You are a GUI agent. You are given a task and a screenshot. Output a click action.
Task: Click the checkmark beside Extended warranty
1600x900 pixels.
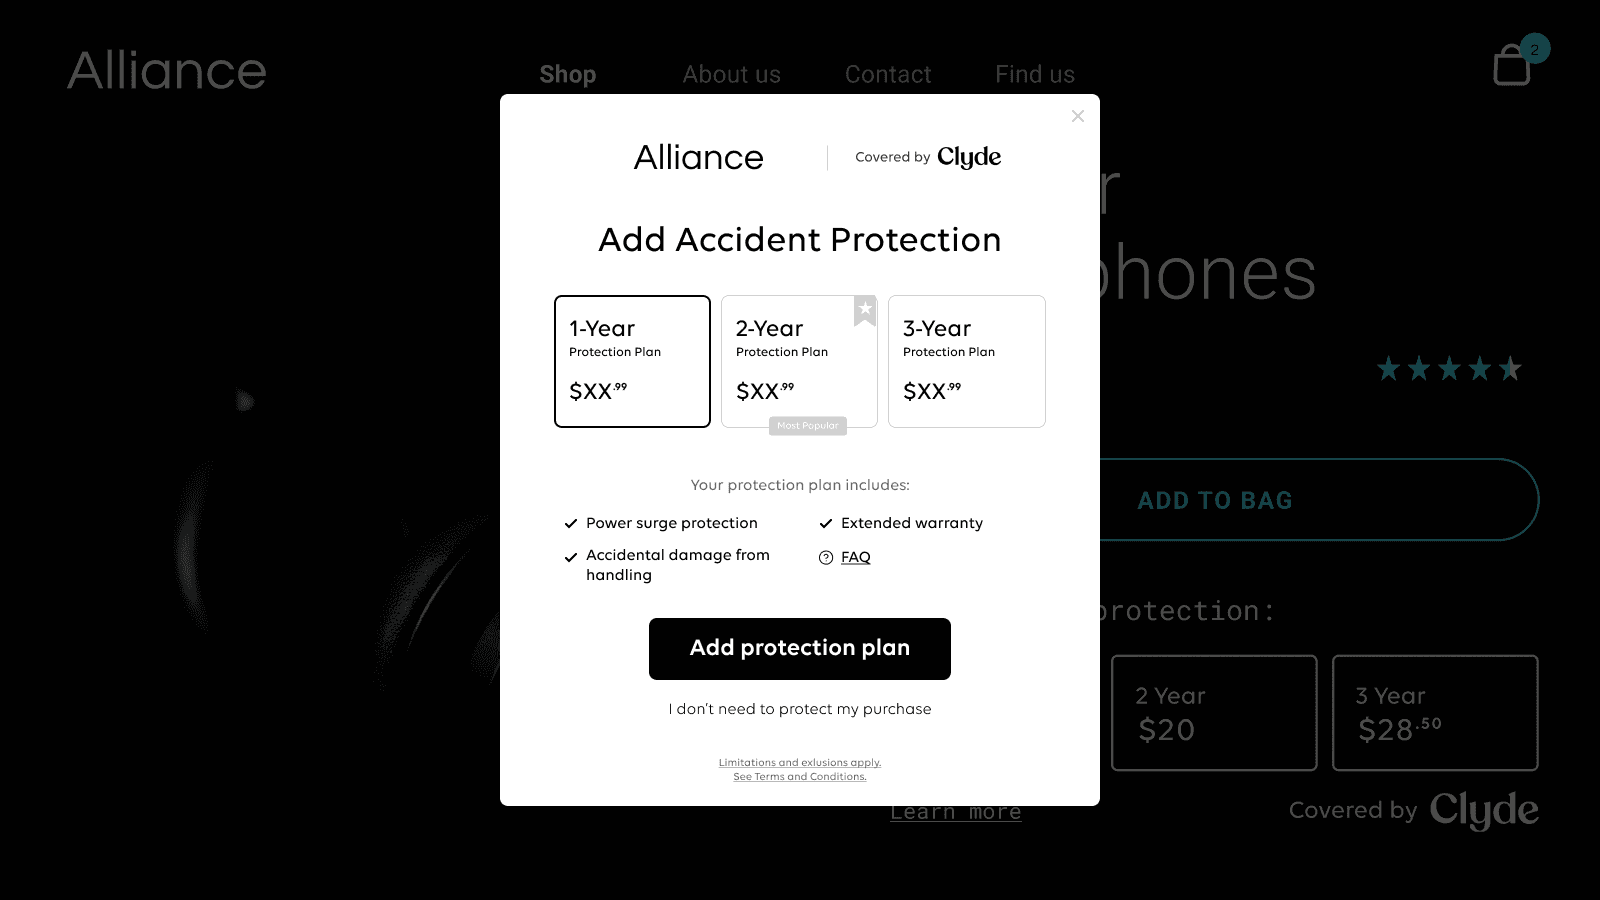pyautogui.click(x=826, y=522)
